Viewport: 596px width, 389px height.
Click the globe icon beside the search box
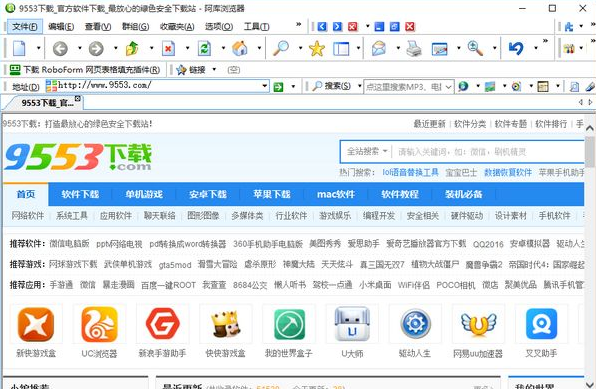coord(463,86)
